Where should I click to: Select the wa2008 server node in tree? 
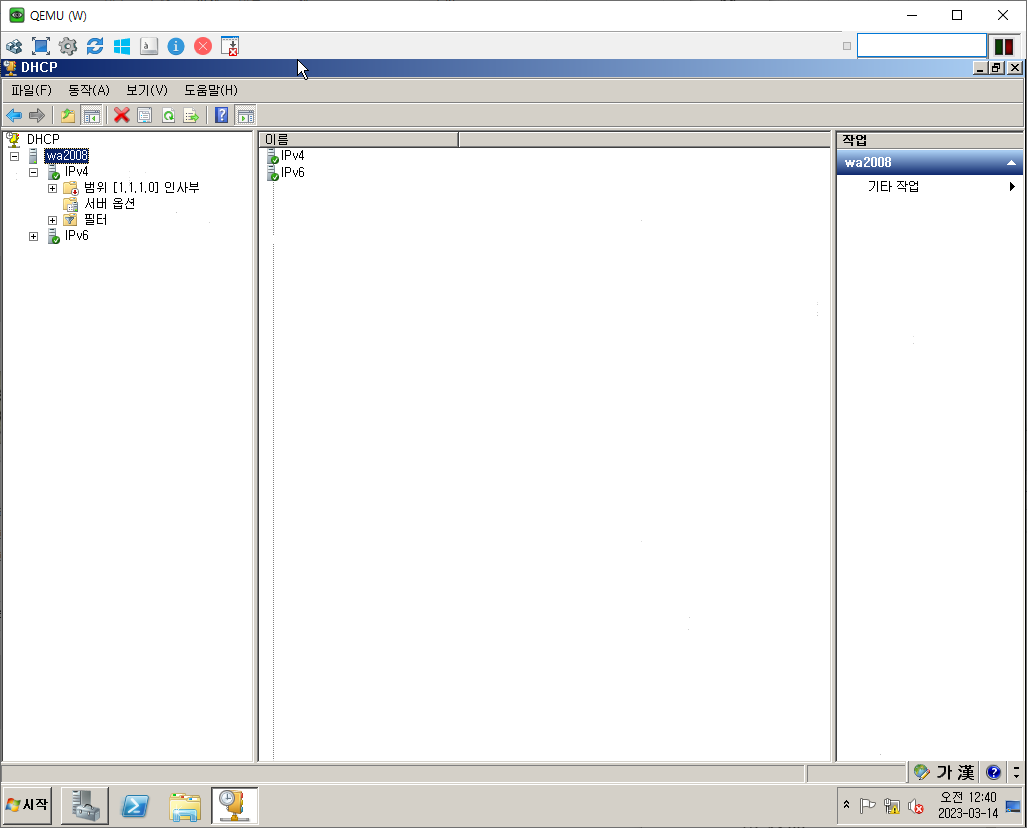click(67, 155)
